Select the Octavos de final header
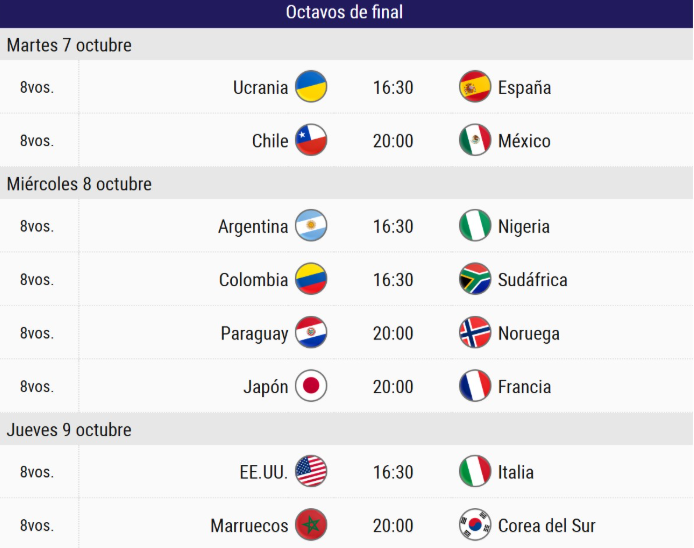The width and height of the screenshot is (694, 548). (x=345, y=12)
